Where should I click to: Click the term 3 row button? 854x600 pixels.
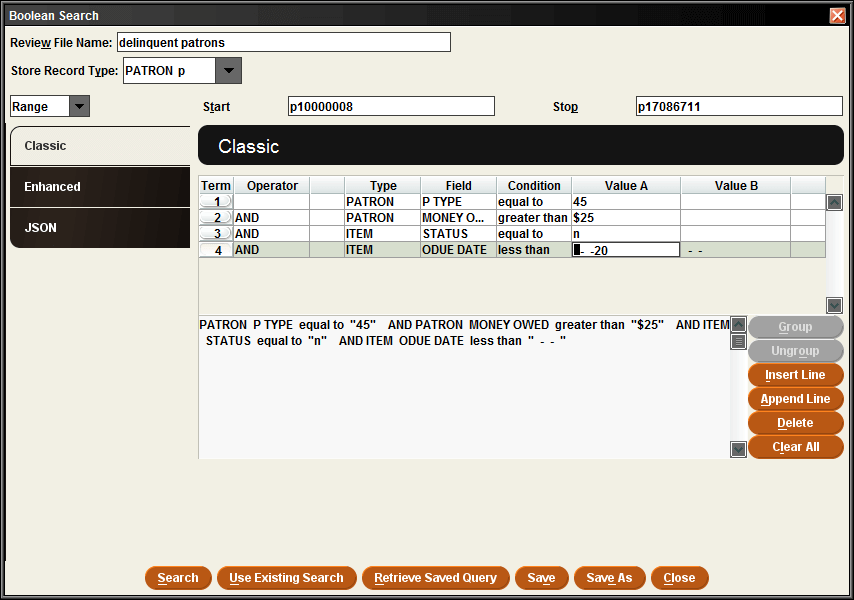click(x=216, y=234)
